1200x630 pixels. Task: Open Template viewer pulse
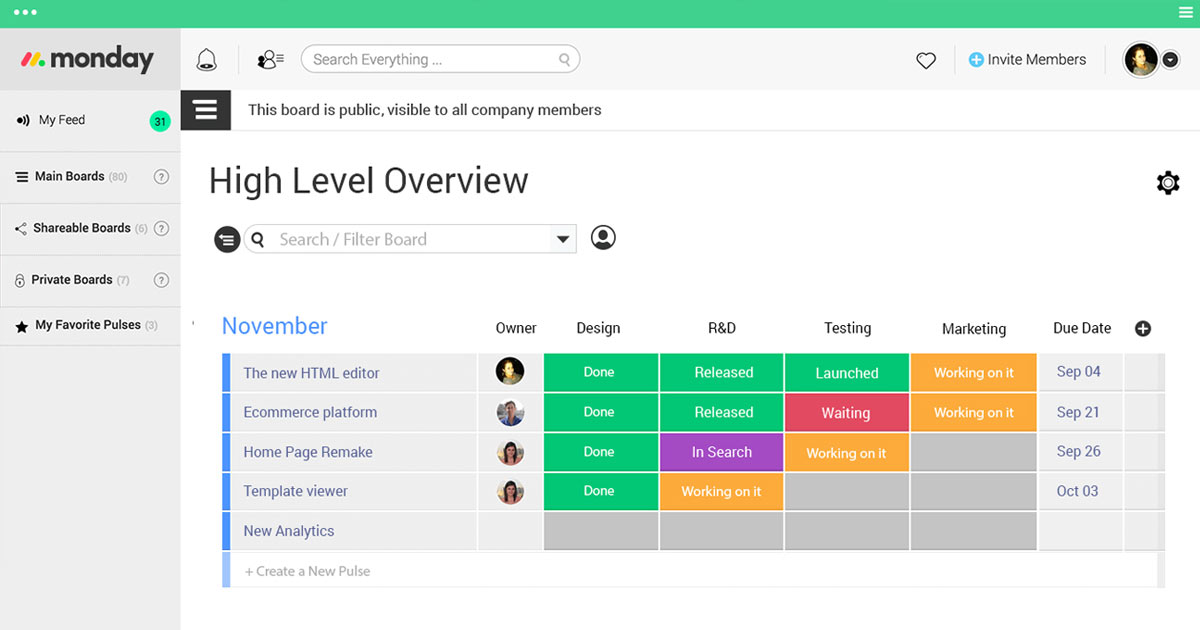pos(295,491)
